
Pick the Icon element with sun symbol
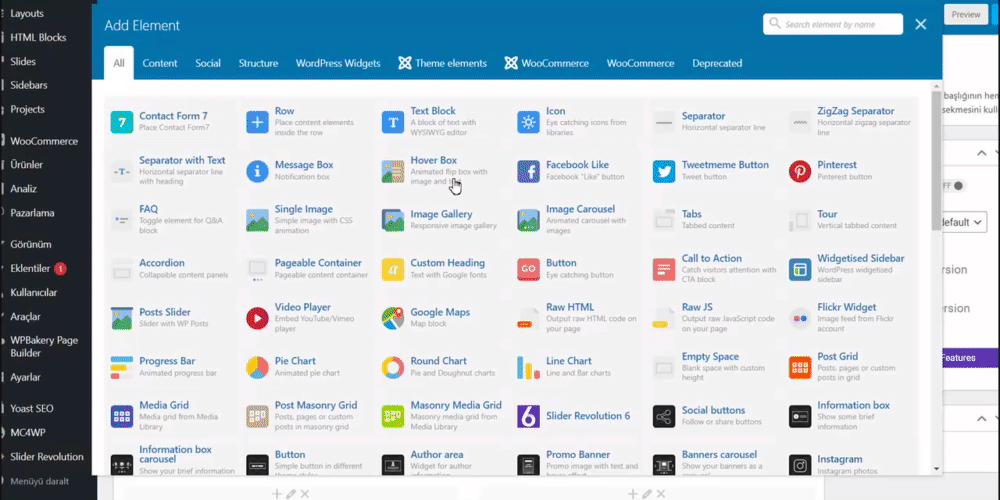click(x=529, y=122)
